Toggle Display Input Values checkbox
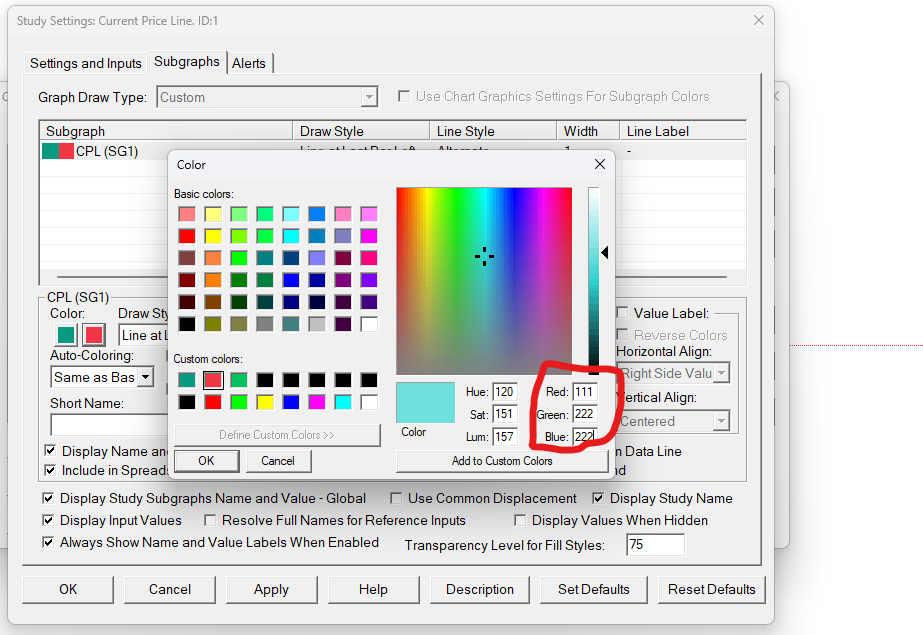The image size is (923, 635). click(48, 520)
